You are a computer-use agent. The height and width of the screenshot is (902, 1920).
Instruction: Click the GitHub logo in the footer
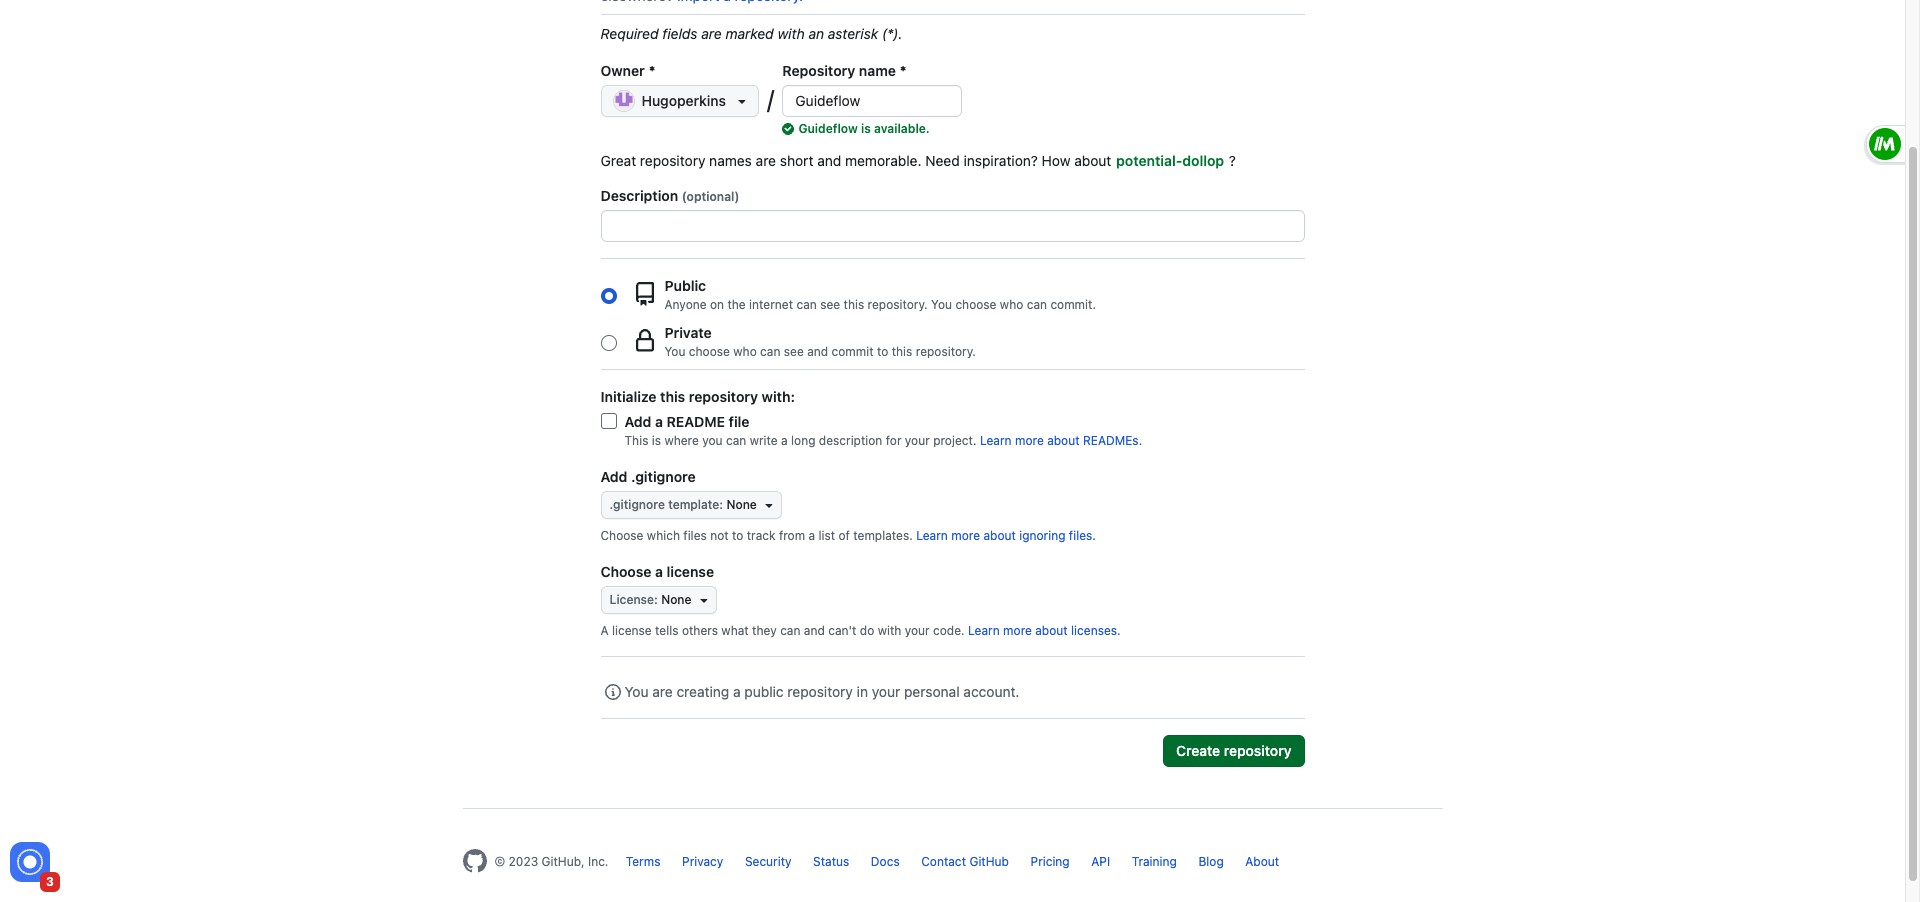474,861
